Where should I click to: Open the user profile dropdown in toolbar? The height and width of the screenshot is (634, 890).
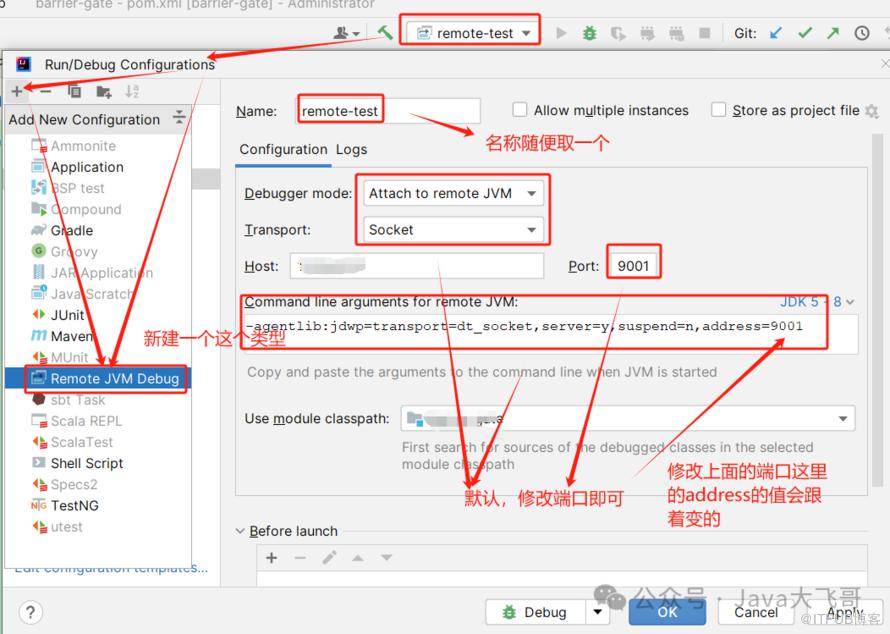point(347,33)
